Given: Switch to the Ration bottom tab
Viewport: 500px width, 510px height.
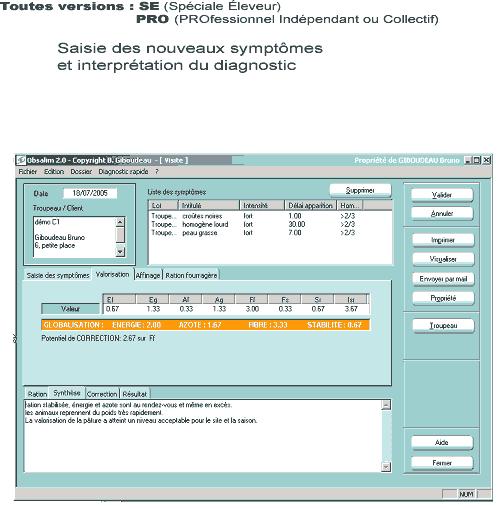Looking at the screenshot, I should [x=37, y=394].
